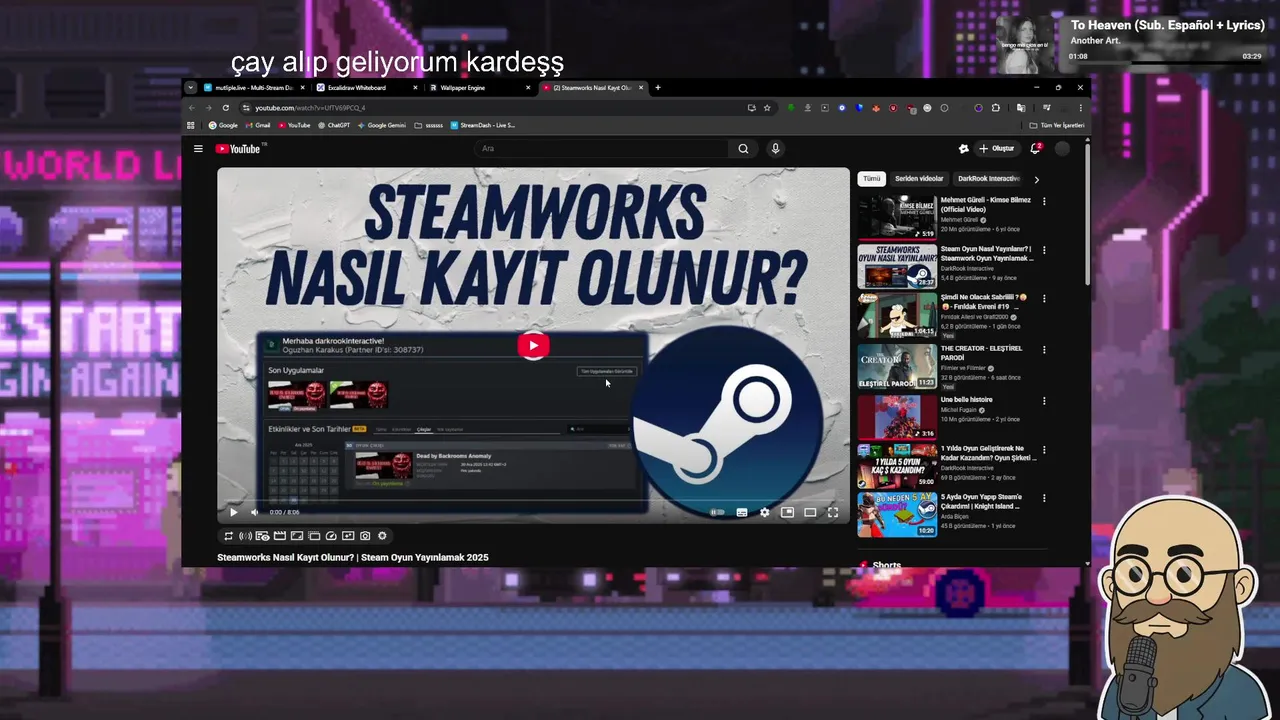Screen dimensions: 1280x720
Task: Open the Gmail bookmark
Action: (x=258, y=126)
